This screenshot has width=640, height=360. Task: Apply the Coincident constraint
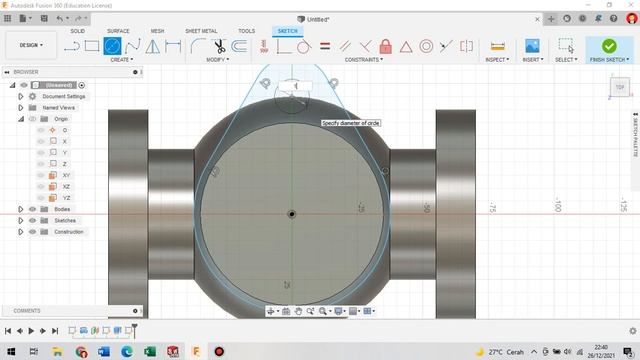coord(284,46)
